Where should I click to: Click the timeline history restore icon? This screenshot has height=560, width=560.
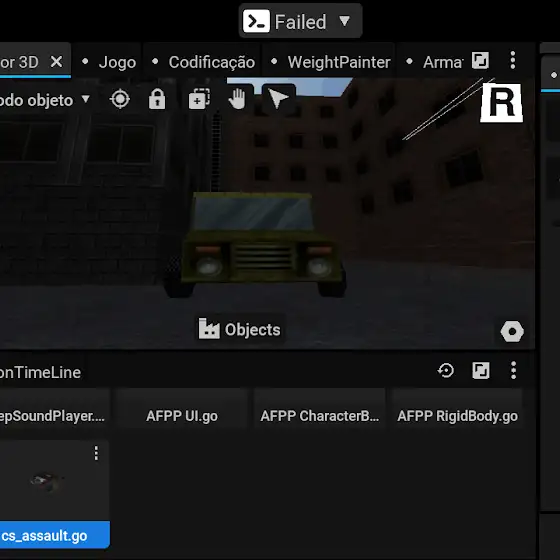tap(446, 370)
